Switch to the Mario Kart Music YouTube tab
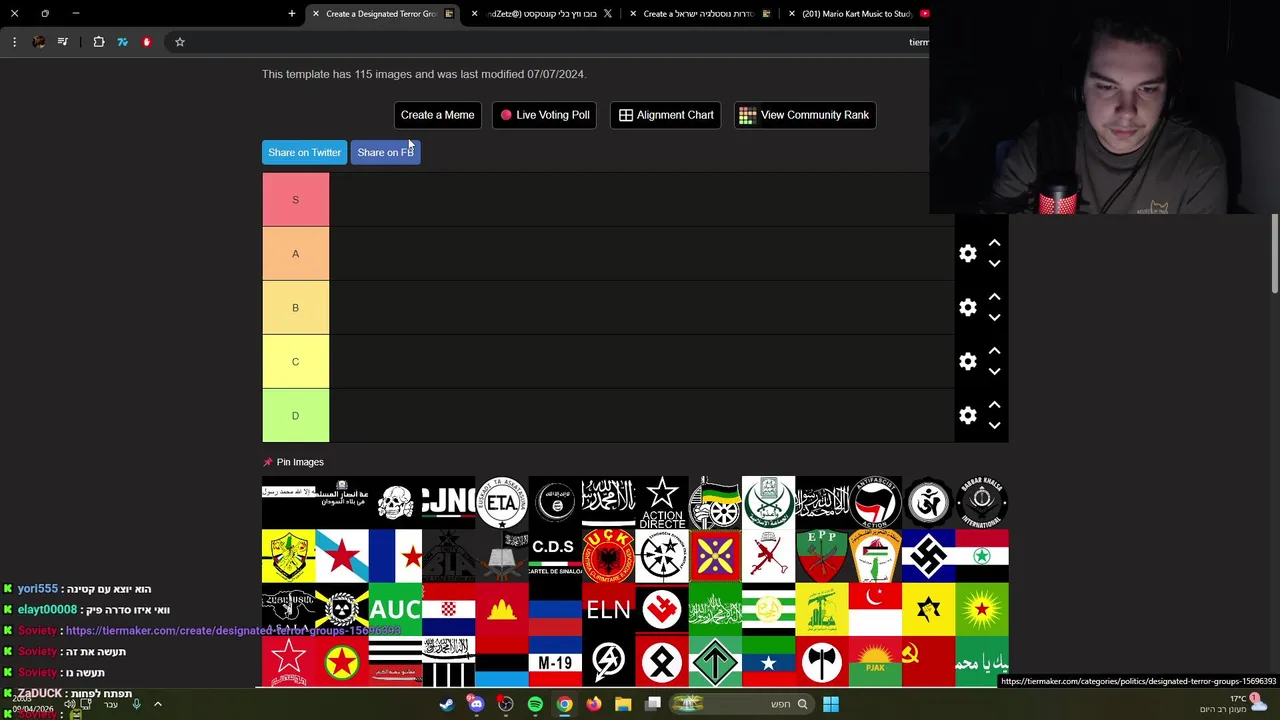Image resolution: width=1280 pixels, height=720 pixels. pyautogui.click(x=857, y=14)
